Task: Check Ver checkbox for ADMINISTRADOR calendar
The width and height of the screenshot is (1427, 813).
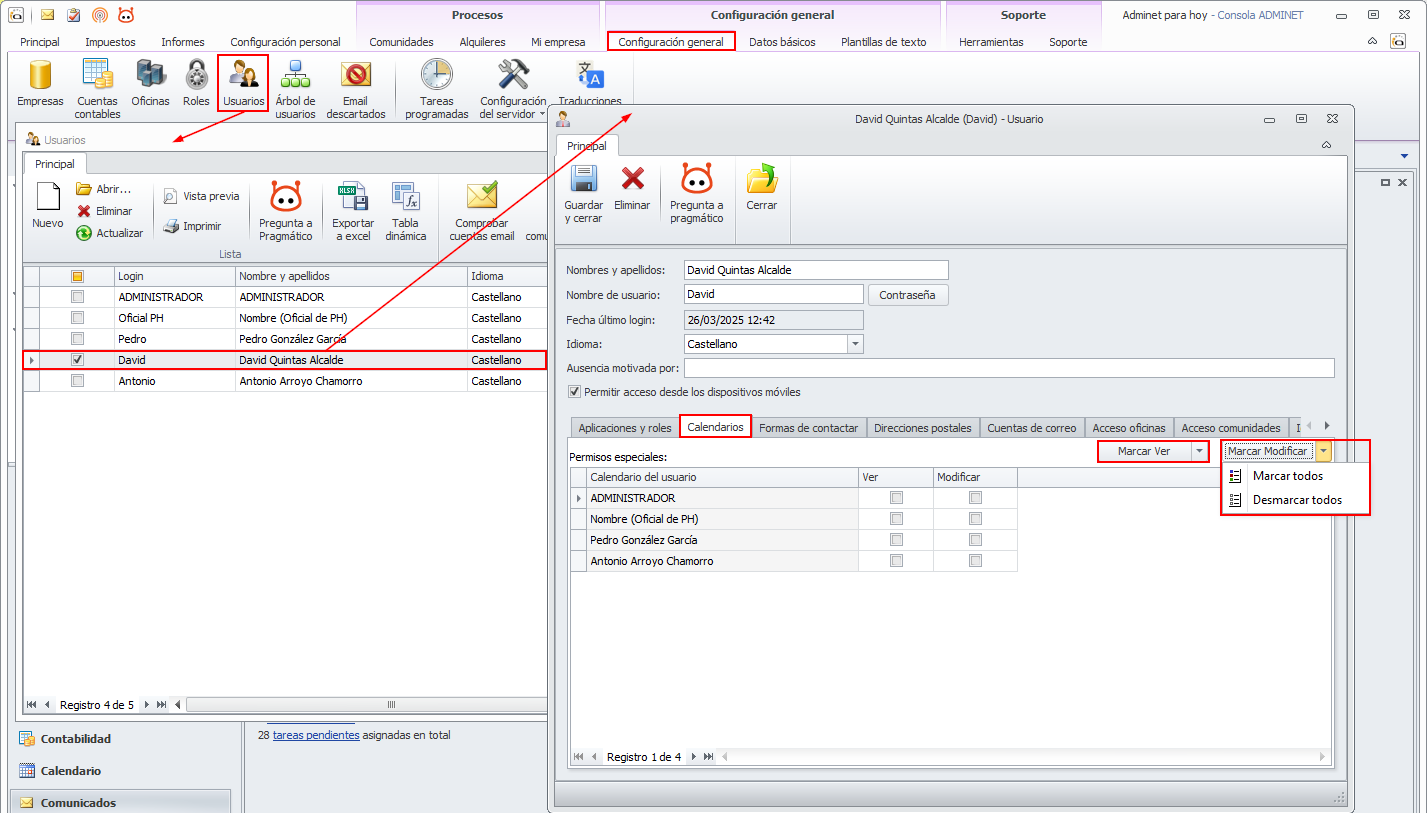Action: coord(896,498)
